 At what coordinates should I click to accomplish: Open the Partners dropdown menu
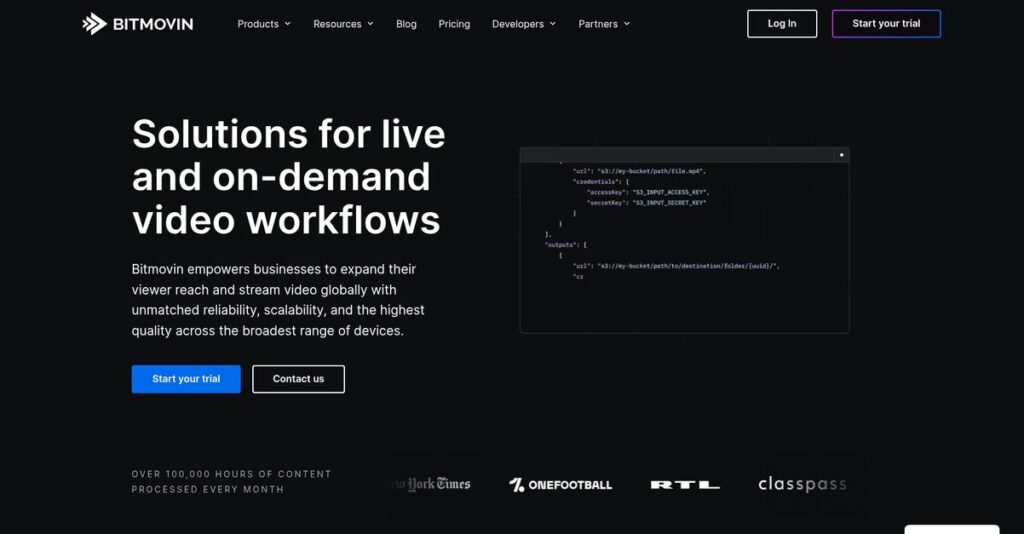(604, 24)
